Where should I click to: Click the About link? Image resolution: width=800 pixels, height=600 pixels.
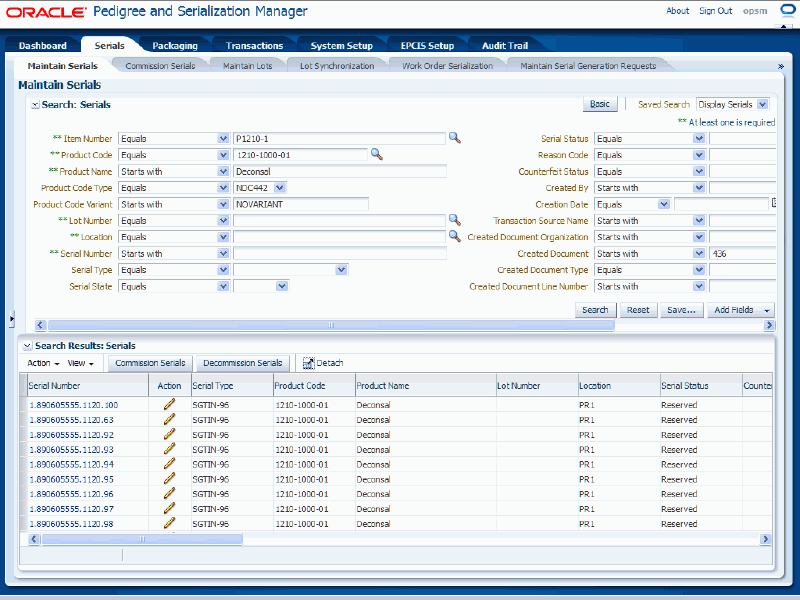[678, 11]
